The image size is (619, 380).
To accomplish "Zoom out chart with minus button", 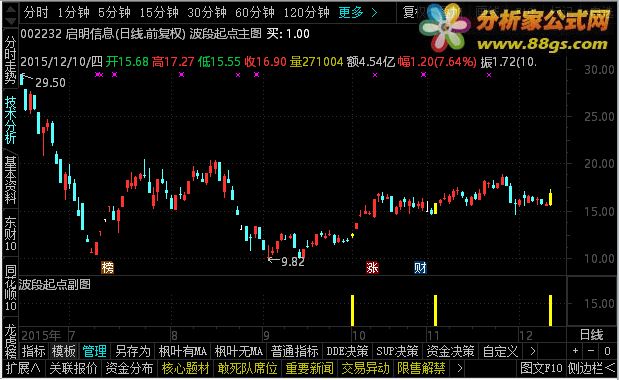I will pyautogui.click(x=591, y=351).
